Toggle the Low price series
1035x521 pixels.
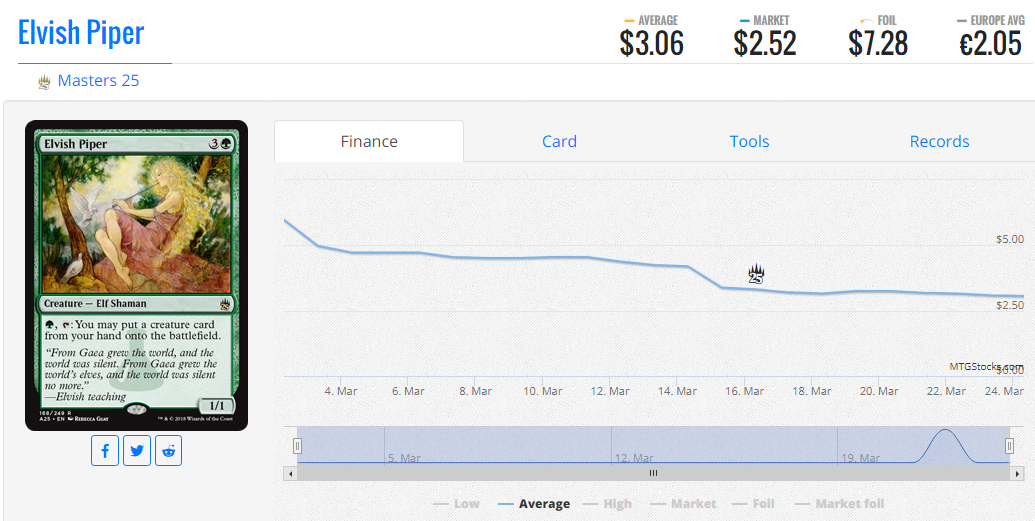click(456, 504)
